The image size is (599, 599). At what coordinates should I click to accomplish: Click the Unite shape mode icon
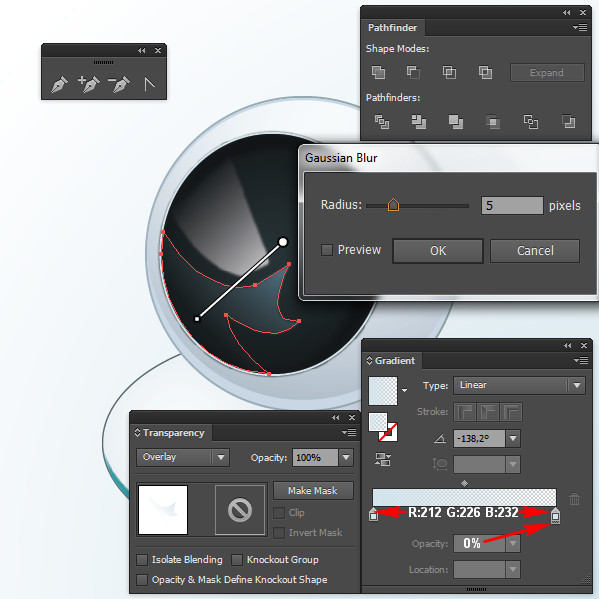[x=378, y=72]
